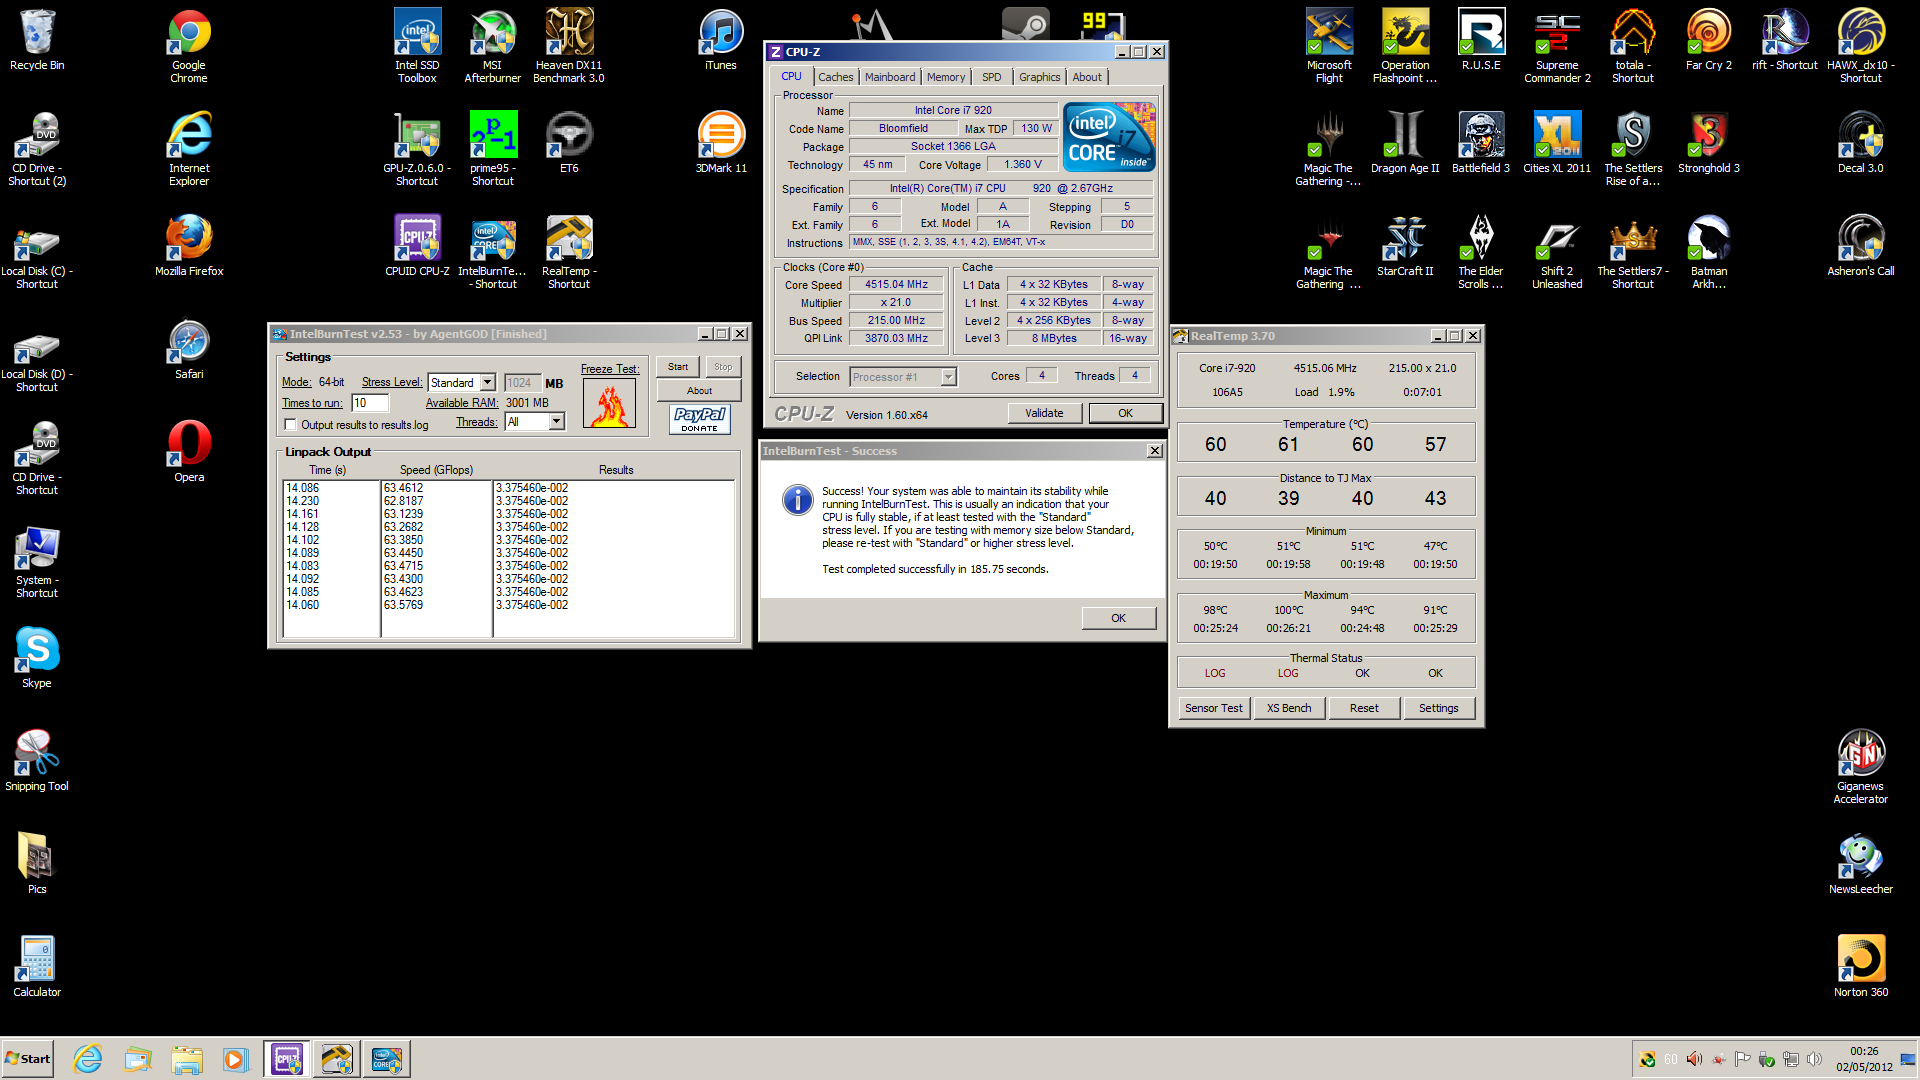Switch to the Memory tab in CPU-Z
Viewport: 1920px width, 1080px height.
click(945, 77)
